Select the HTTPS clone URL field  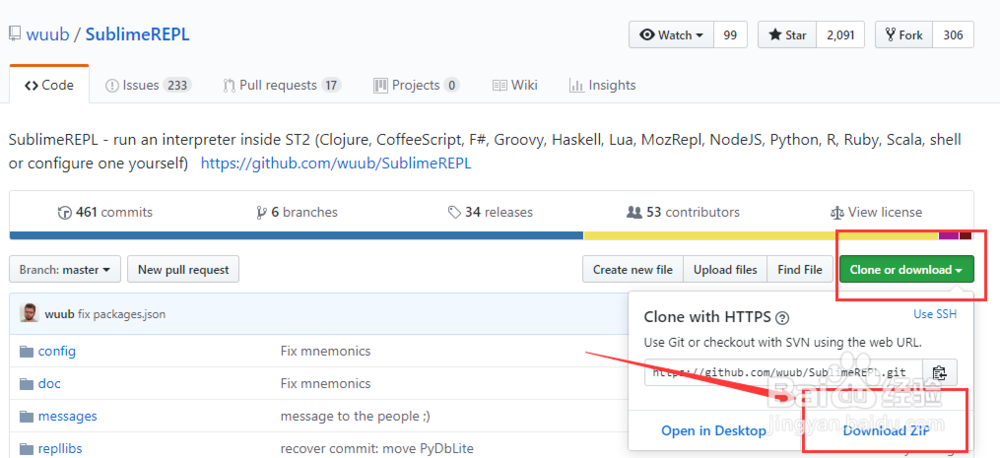784,373
